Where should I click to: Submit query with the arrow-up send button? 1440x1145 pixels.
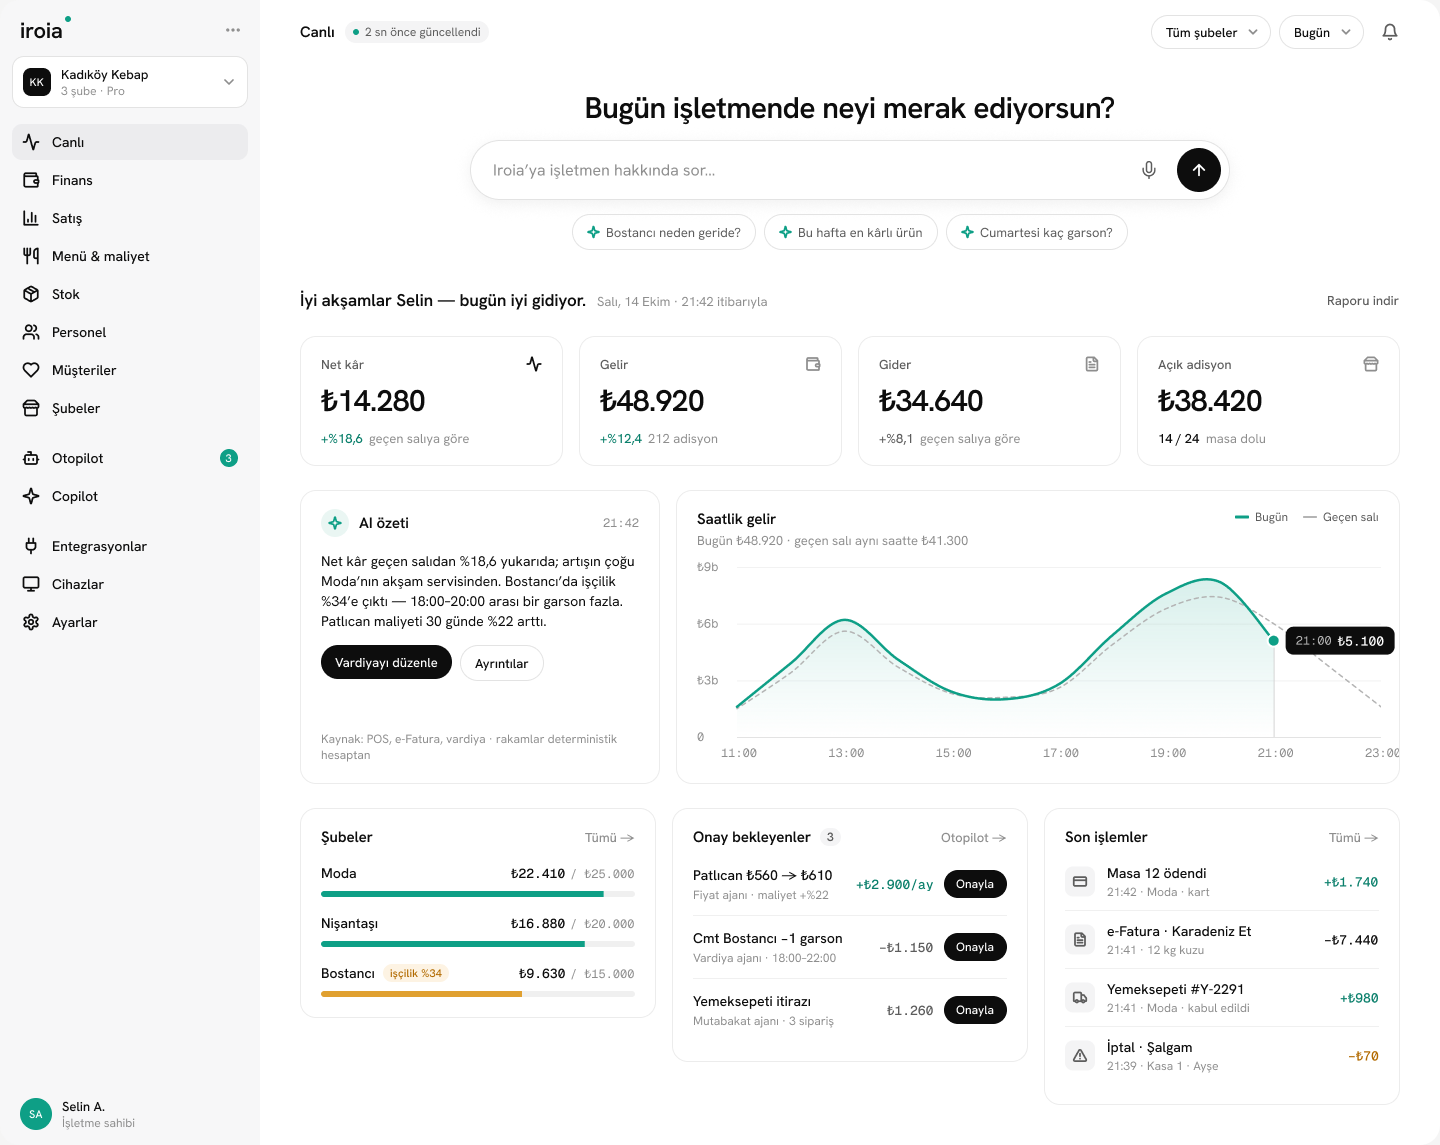[x=1199, y=170]
